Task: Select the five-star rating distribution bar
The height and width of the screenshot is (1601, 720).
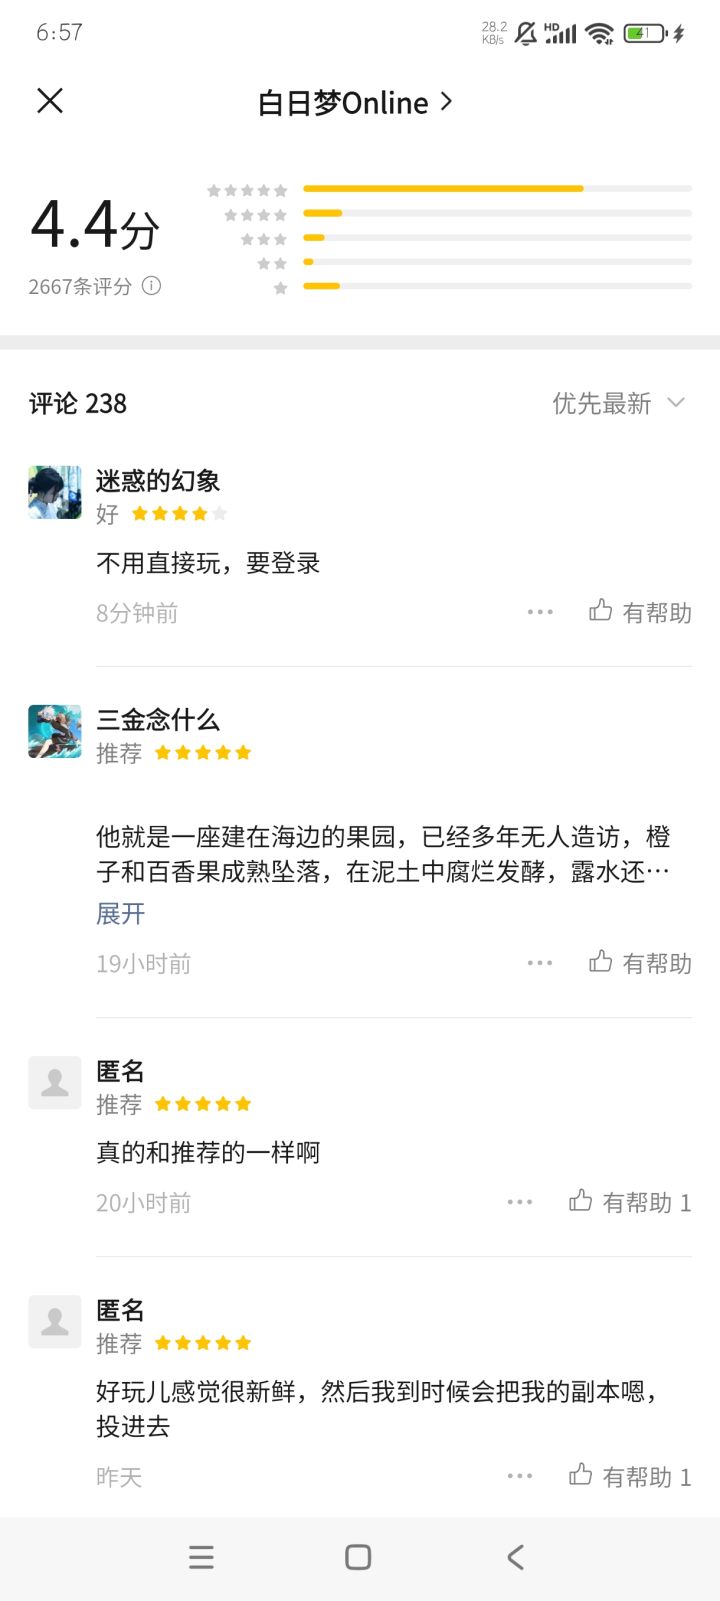Action: point(497,189)
